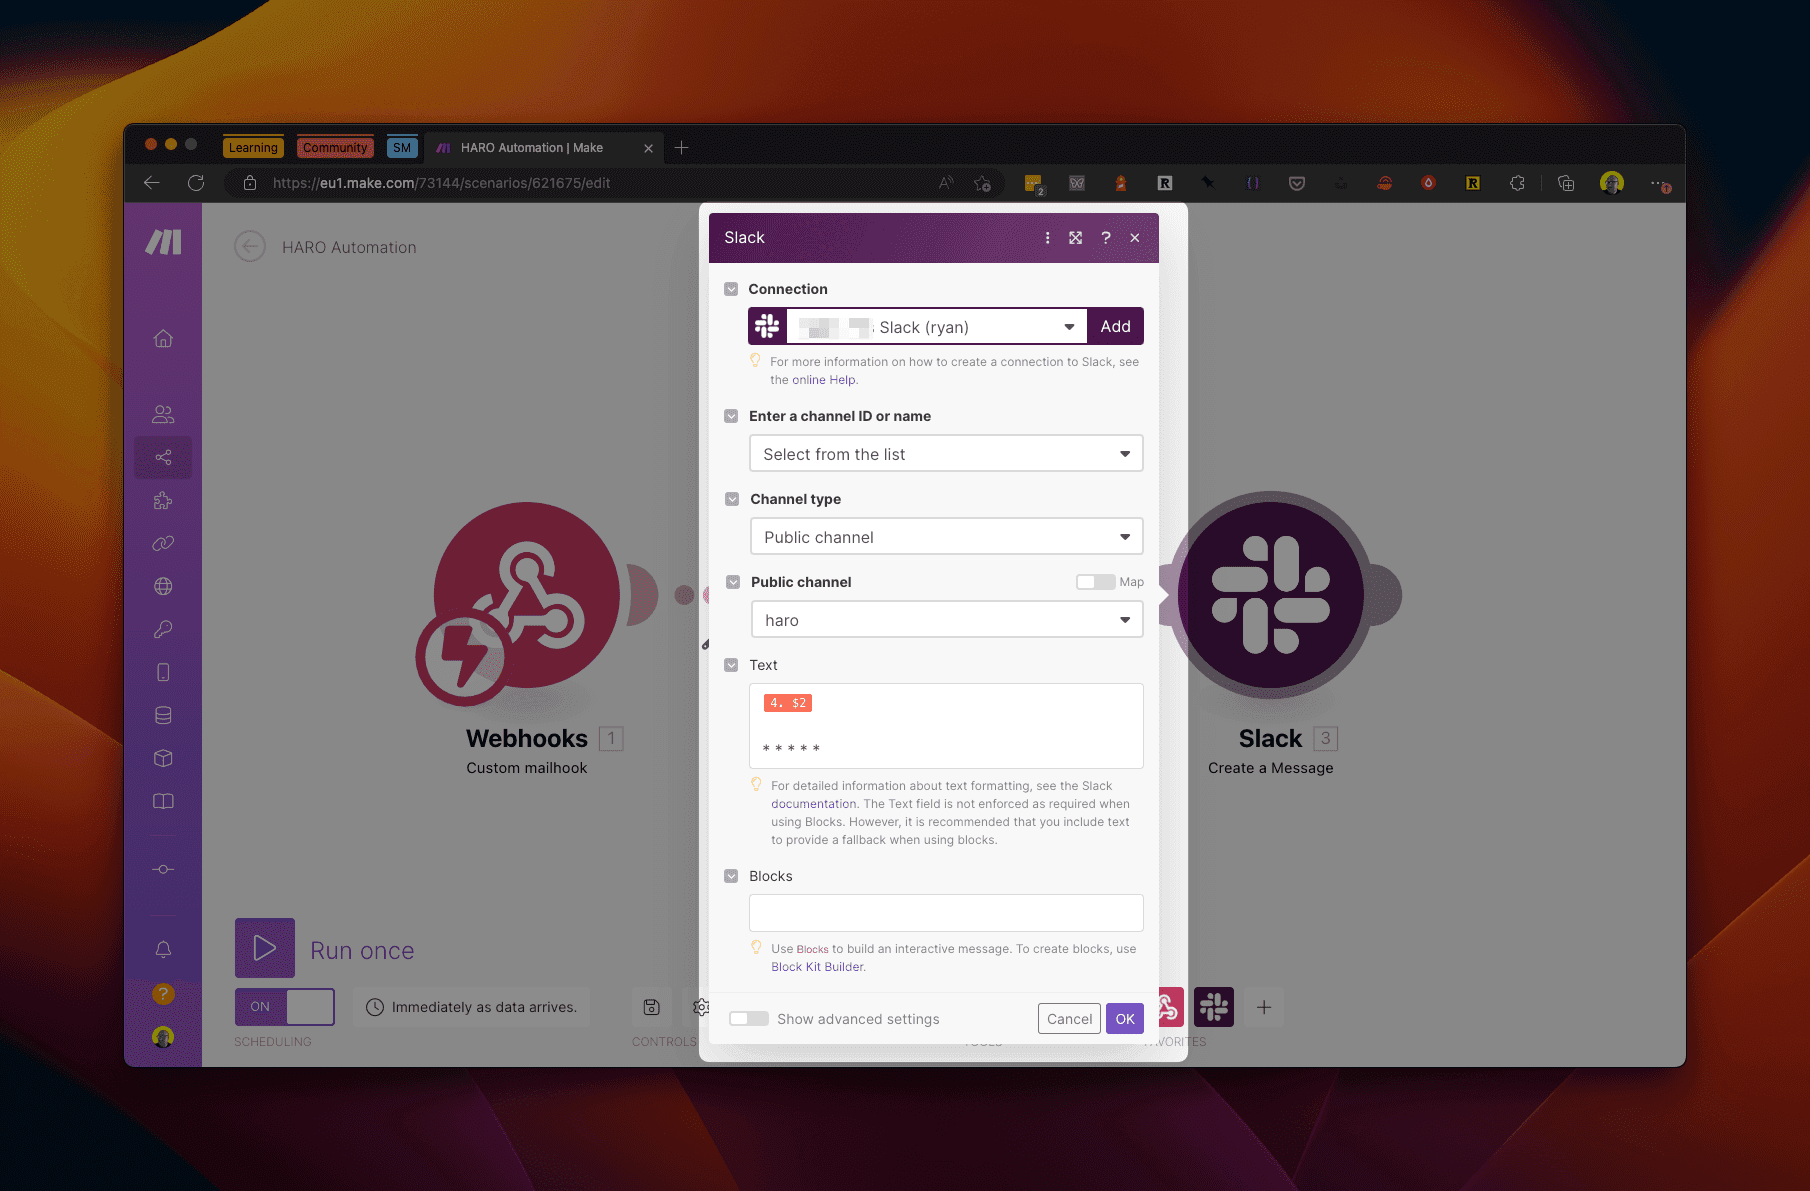Open Resource hub book icon in sidebar
Image resolution: width=1810 pixels, height=1191 pixels.
tap(163, 801)
